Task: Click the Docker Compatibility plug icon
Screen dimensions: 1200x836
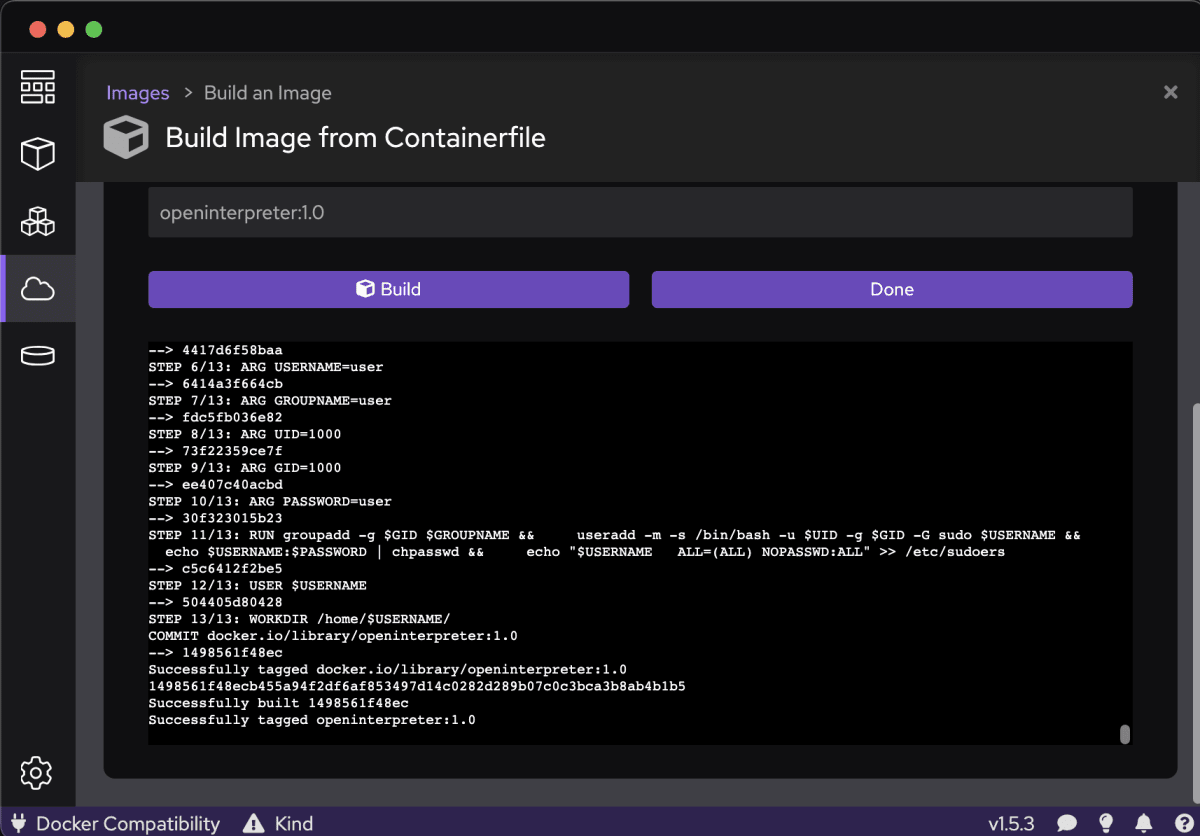Action: 17,824
